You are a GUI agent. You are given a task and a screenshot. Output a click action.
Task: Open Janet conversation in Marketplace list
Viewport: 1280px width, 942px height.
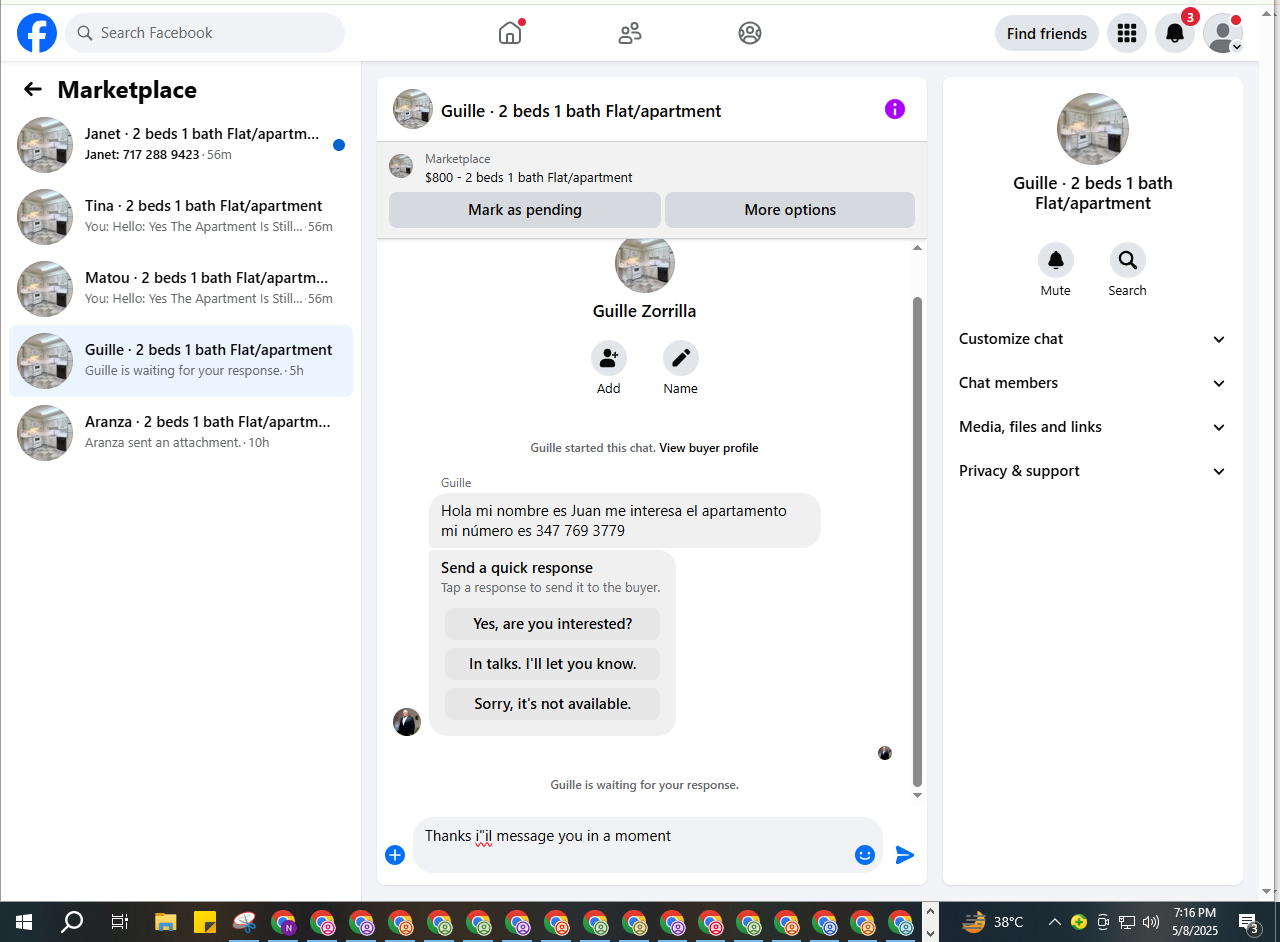coord(181,145)
